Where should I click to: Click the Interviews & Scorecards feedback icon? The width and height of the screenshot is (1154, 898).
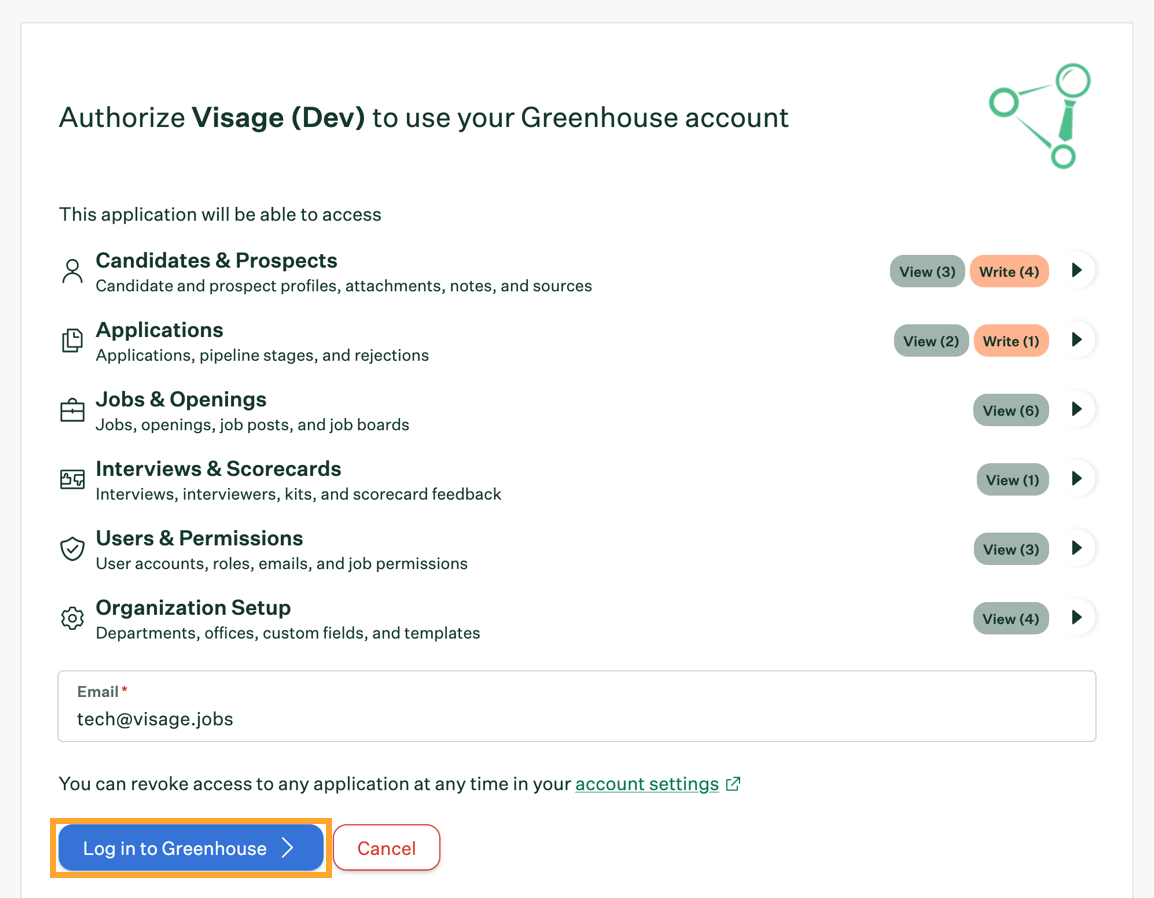coord(72,479)
